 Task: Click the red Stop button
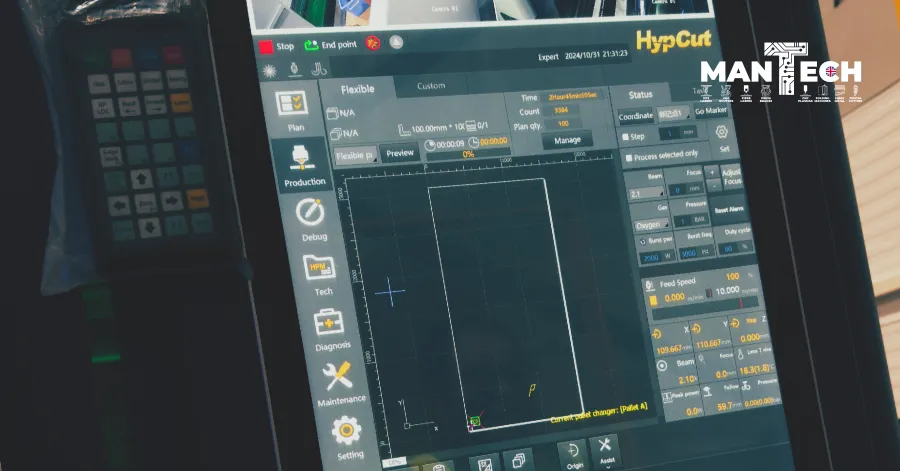[x=276, y=47]
